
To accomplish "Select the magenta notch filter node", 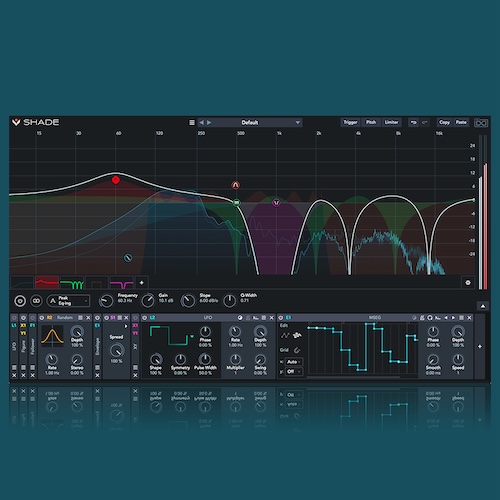I will click(x=276, y=203).
